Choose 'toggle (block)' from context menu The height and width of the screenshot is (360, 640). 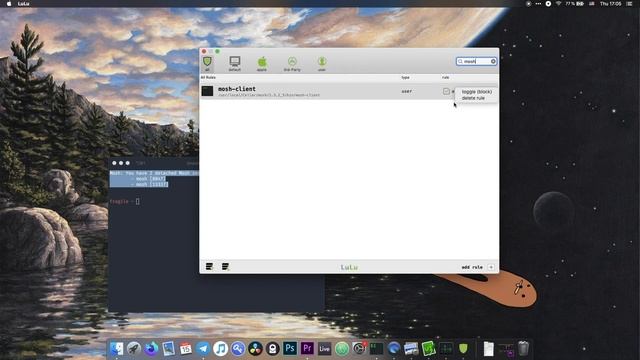(x=476, y=92)
